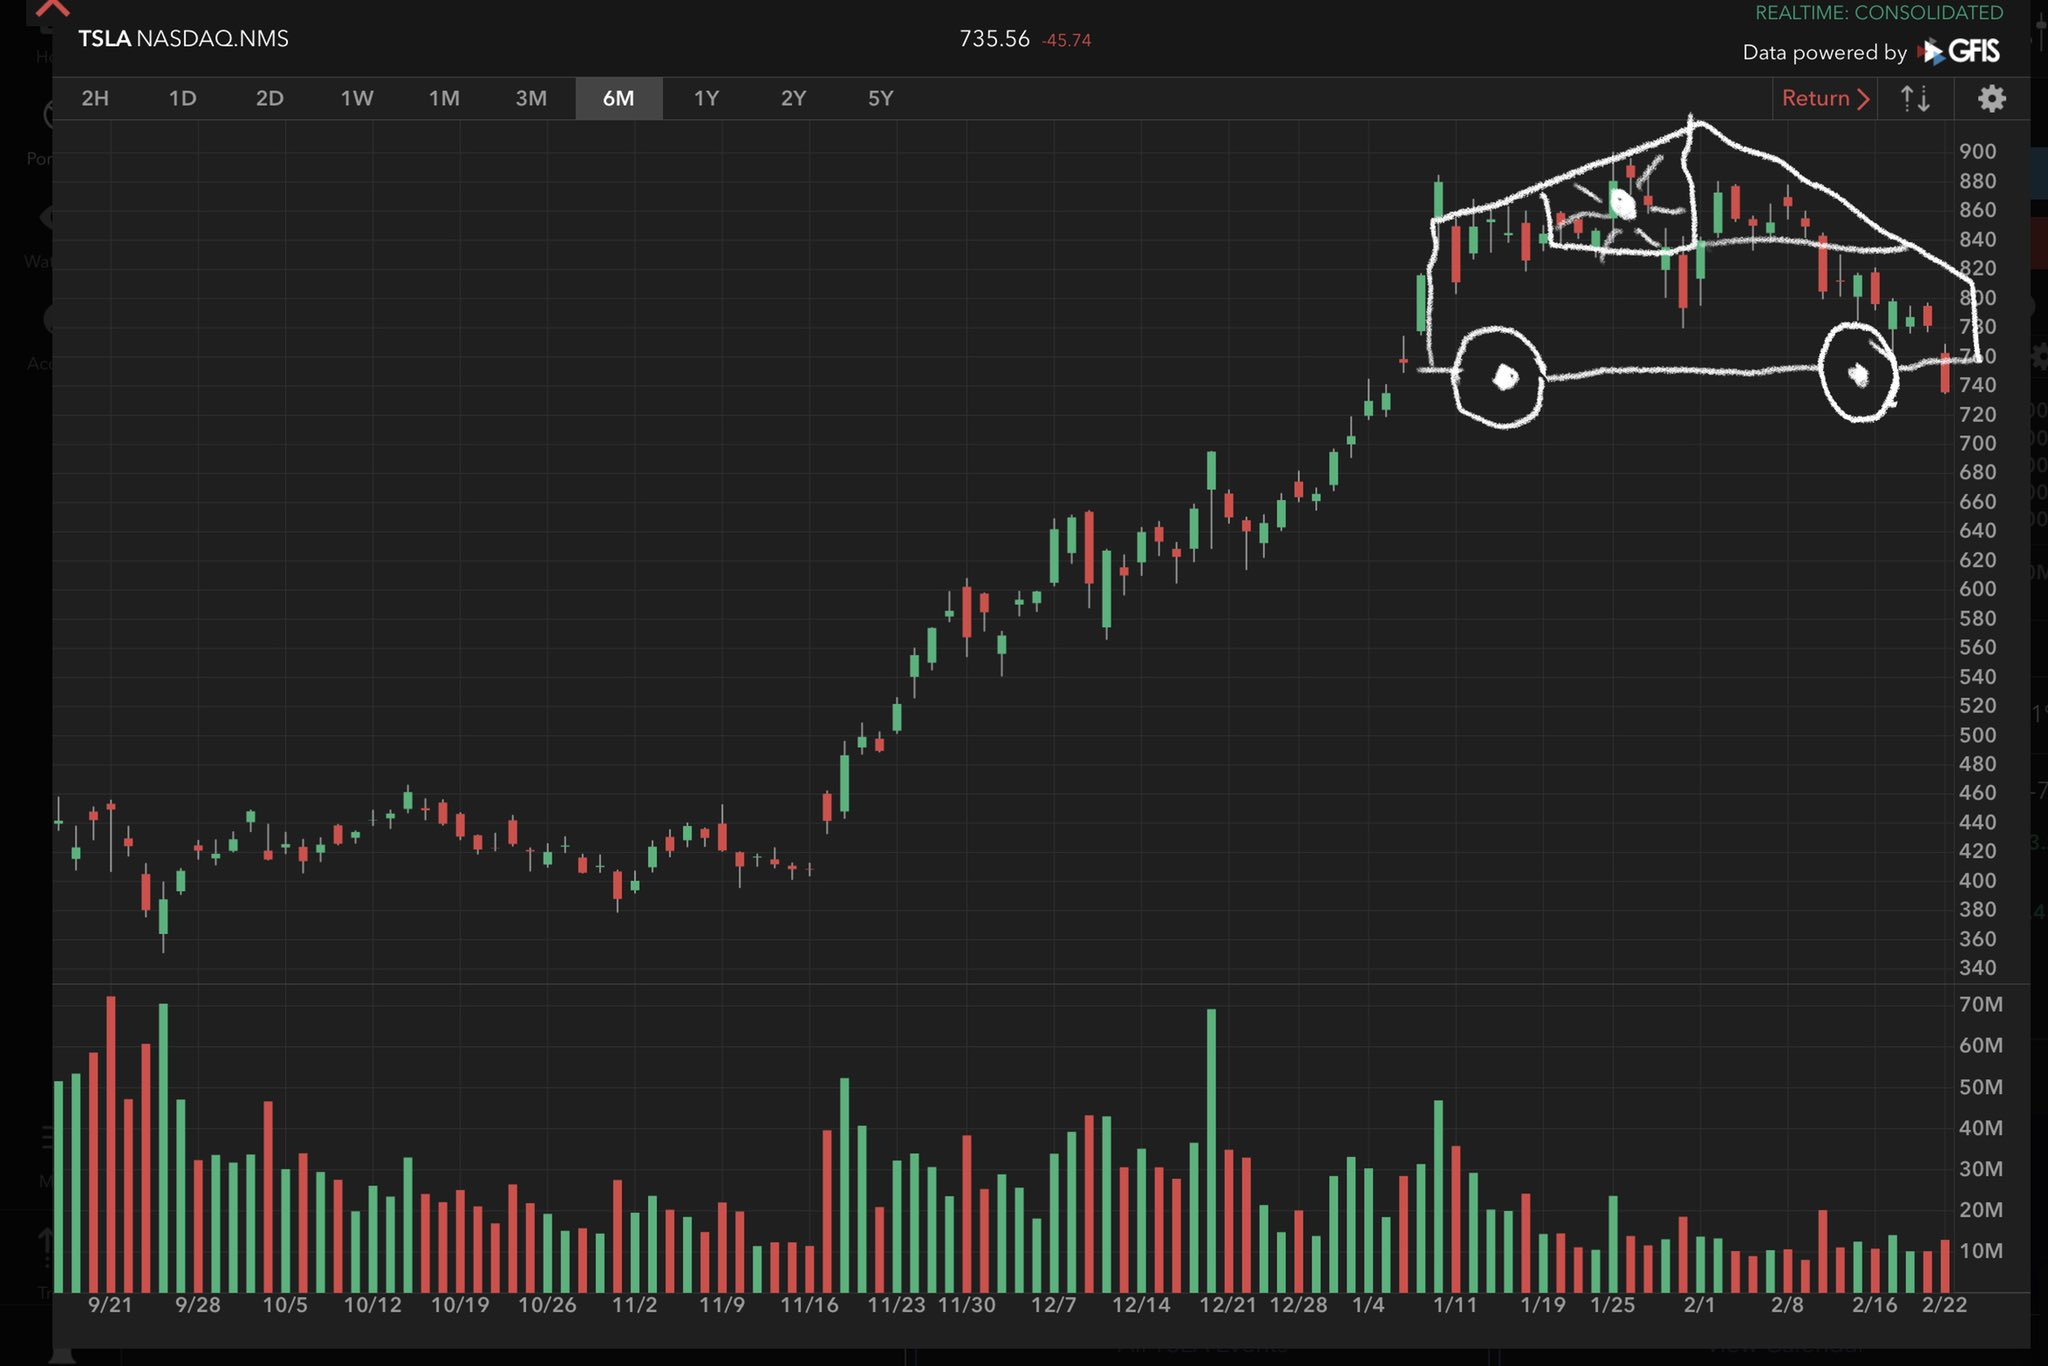
Task: Click the GFIS data provider logo
Action: coord(1959,51)
